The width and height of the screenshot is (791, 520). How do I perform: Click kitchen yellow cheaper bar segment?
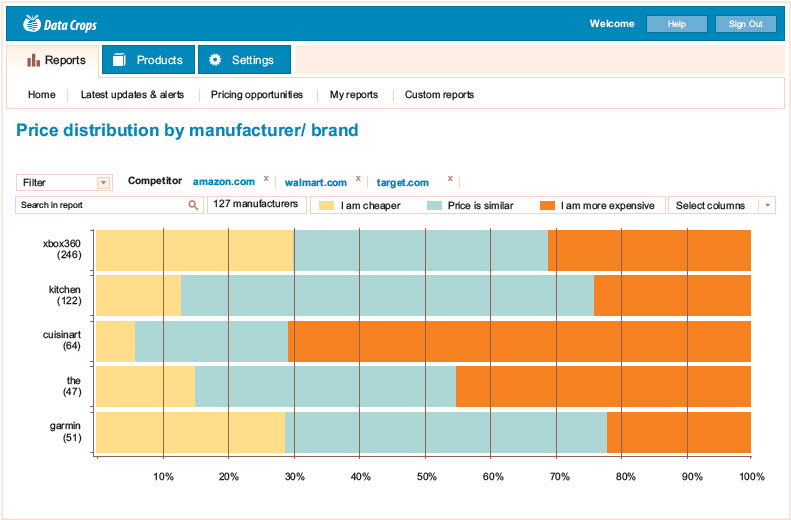click(139, 296)
